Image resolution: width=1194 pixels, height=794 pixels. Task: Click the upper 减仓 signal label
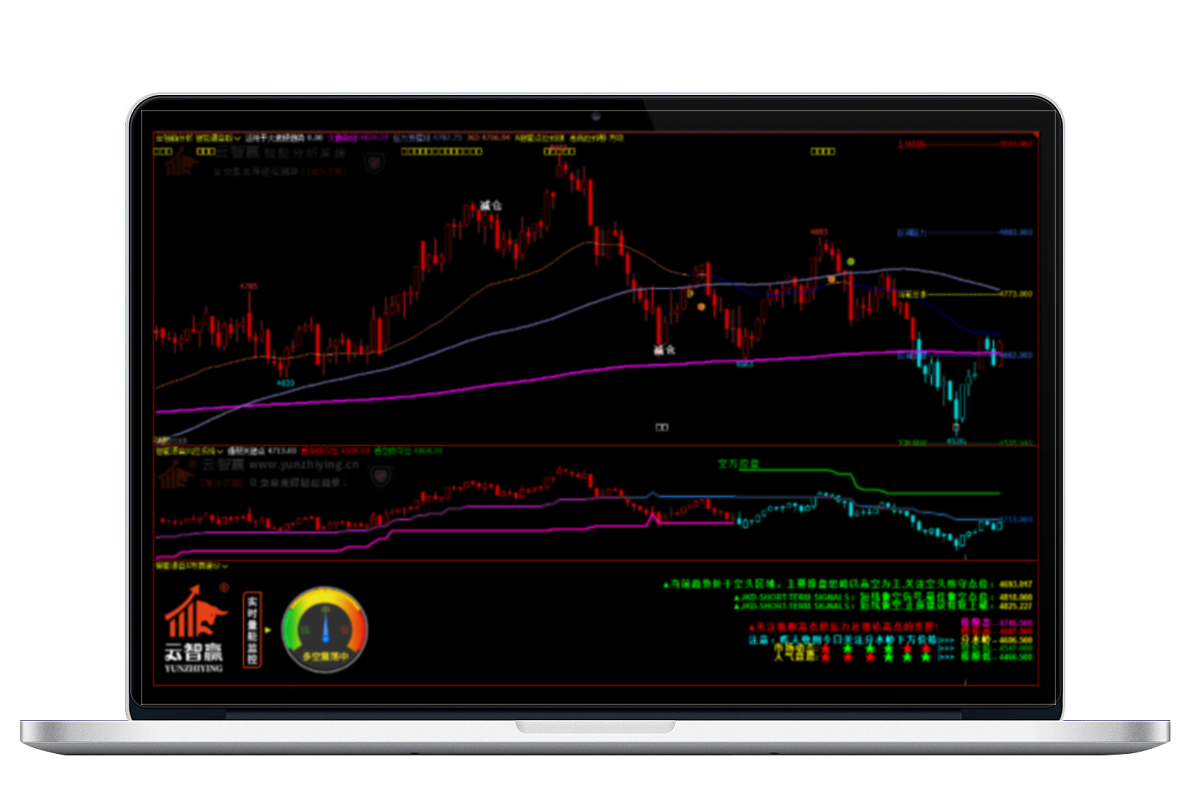[x=488, y=205]
